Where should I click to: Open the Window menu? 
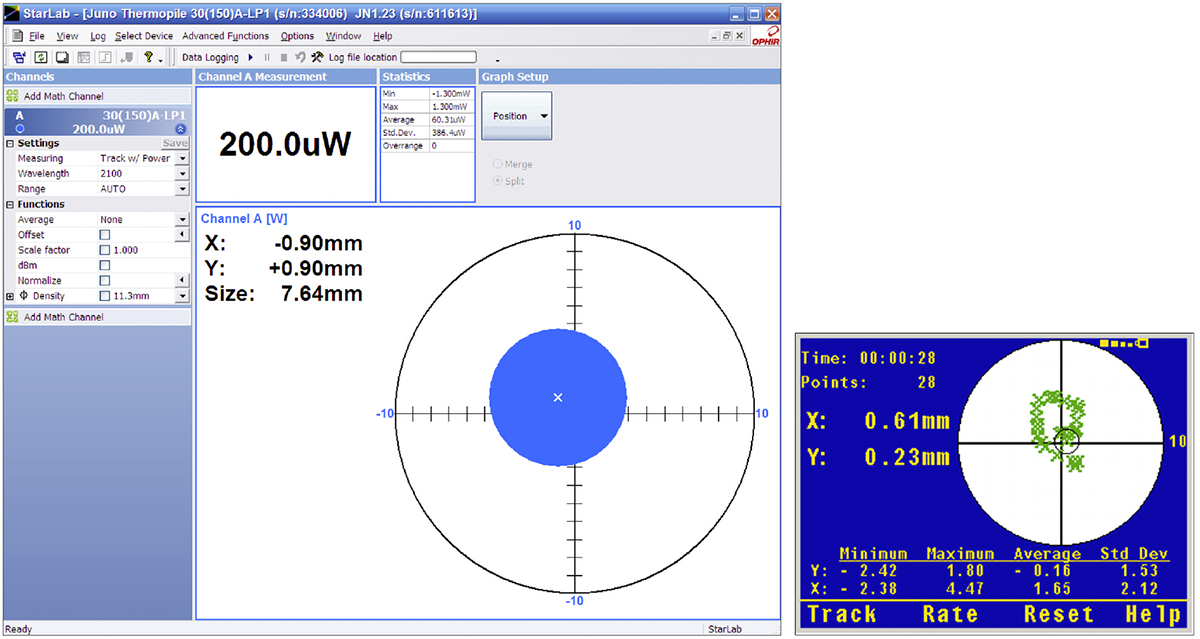(x=343, y=36)
